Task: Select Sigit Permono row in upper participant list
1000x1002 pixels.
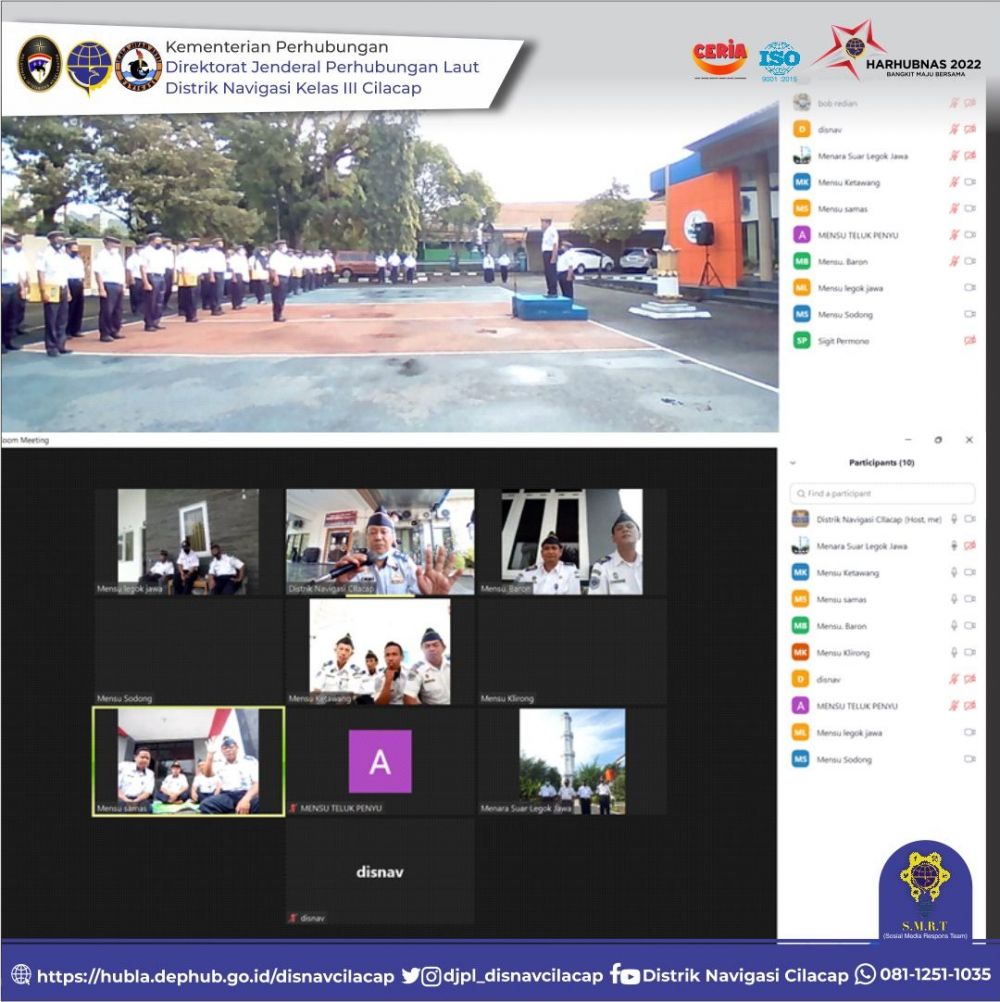Action: tap(884, 341)
